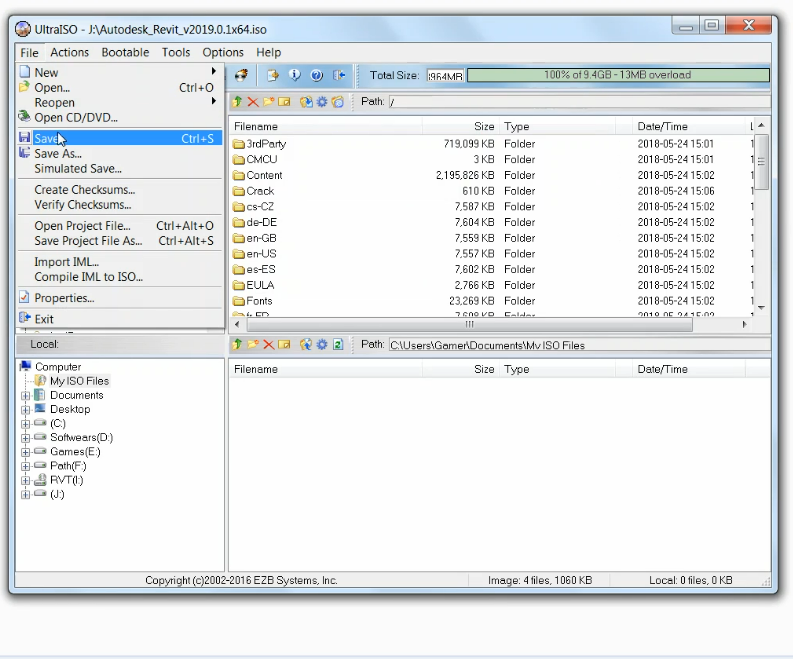Select the Computer tree root

tap(58, 367)
